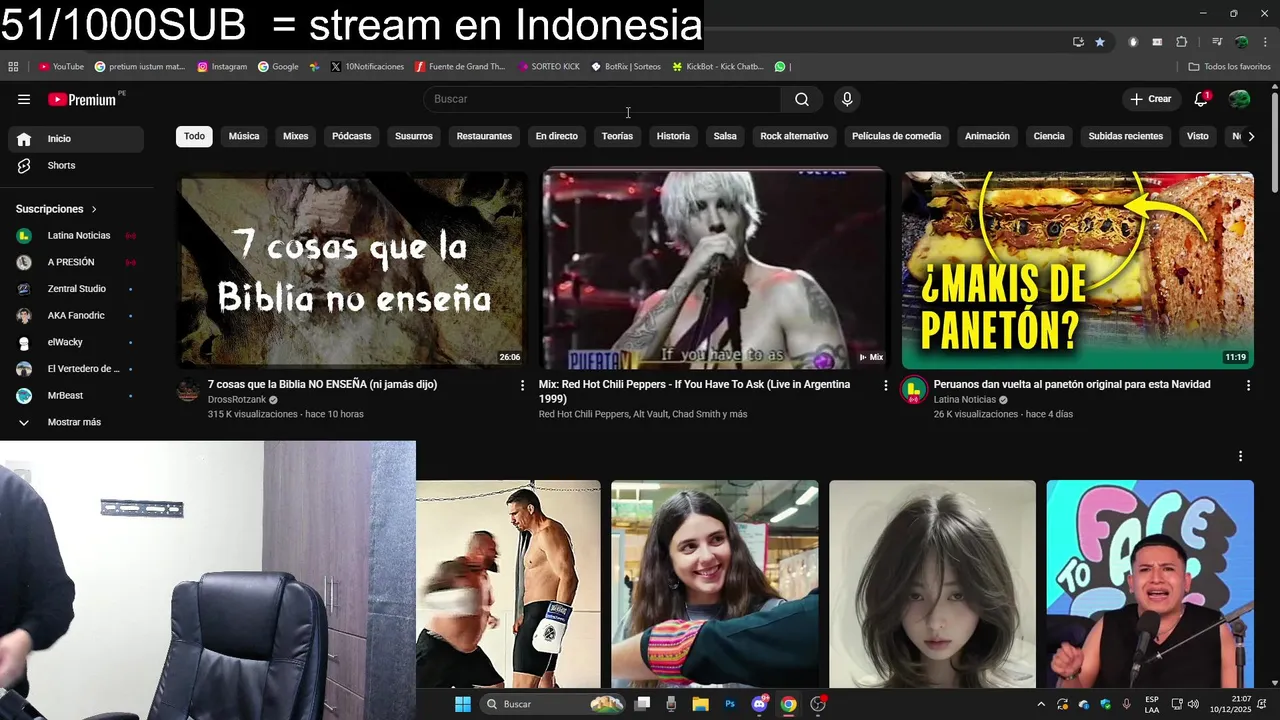The height and width of the screenshot is (720, 1280).
Task: Open Chrome media controls icon
Action: pyautogui.click(x=1217, y=42)
